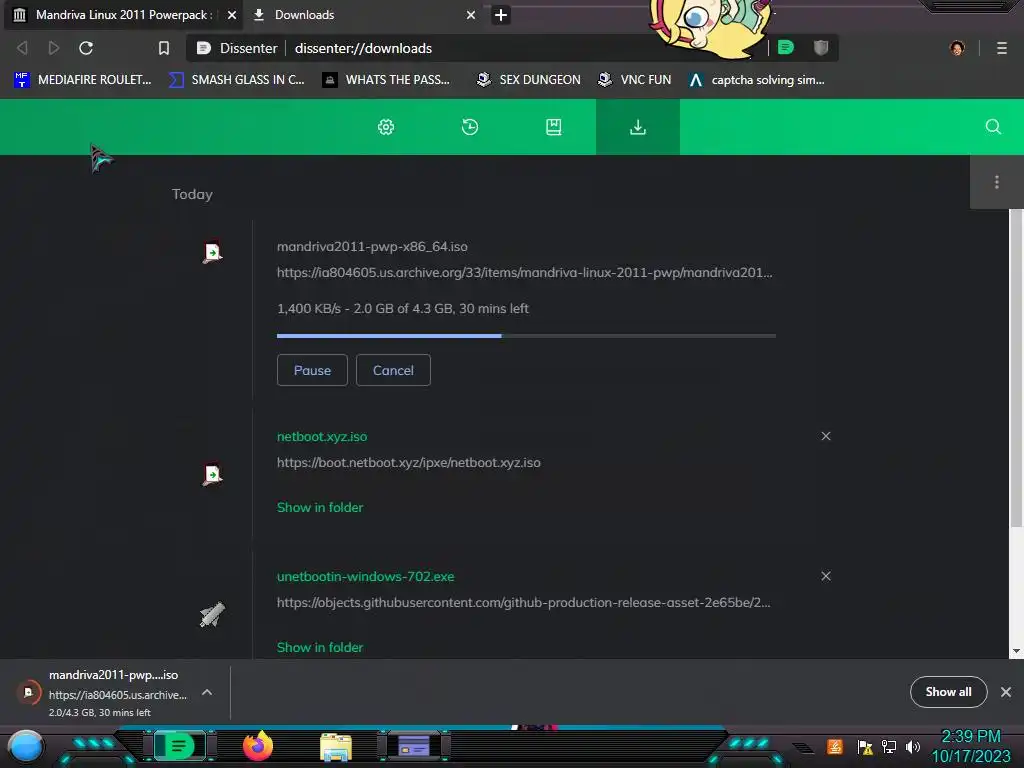
Task: Open Windows Start orb
Action: [25, 746]
